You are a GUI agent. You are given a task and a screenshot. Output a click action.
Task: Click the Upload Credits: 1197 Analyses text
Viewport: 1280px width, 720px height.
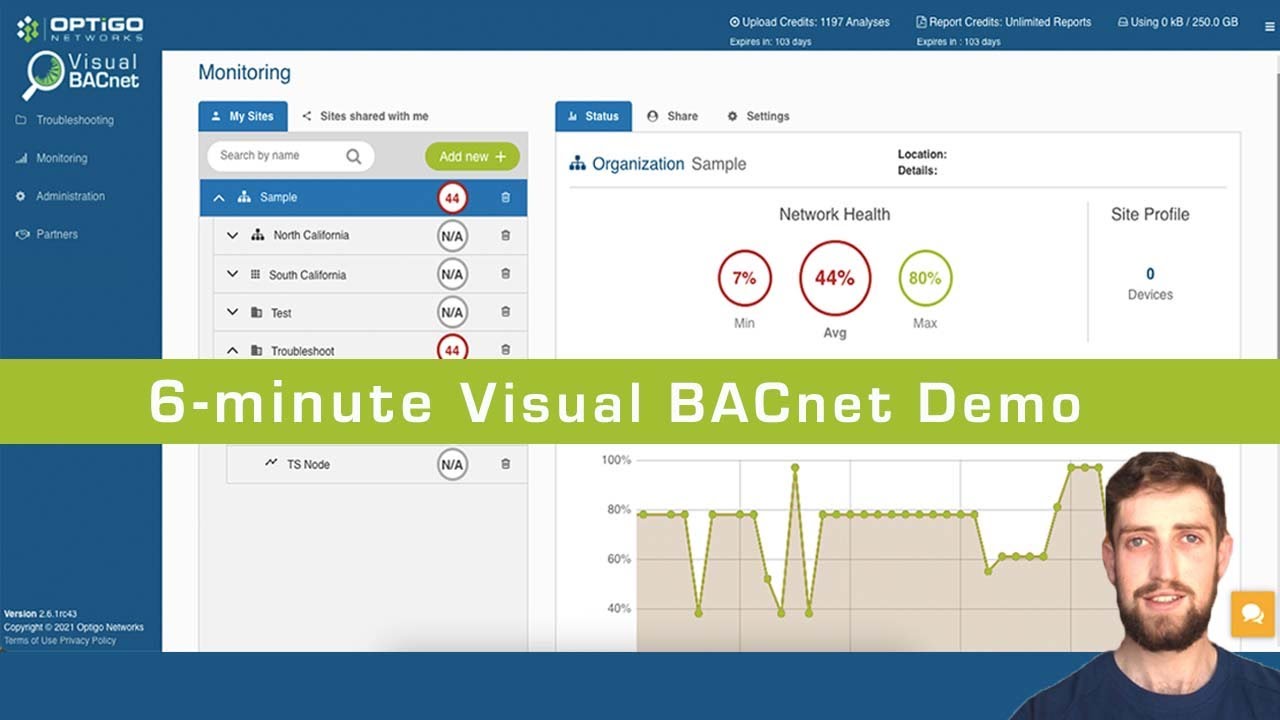point(809,22)
